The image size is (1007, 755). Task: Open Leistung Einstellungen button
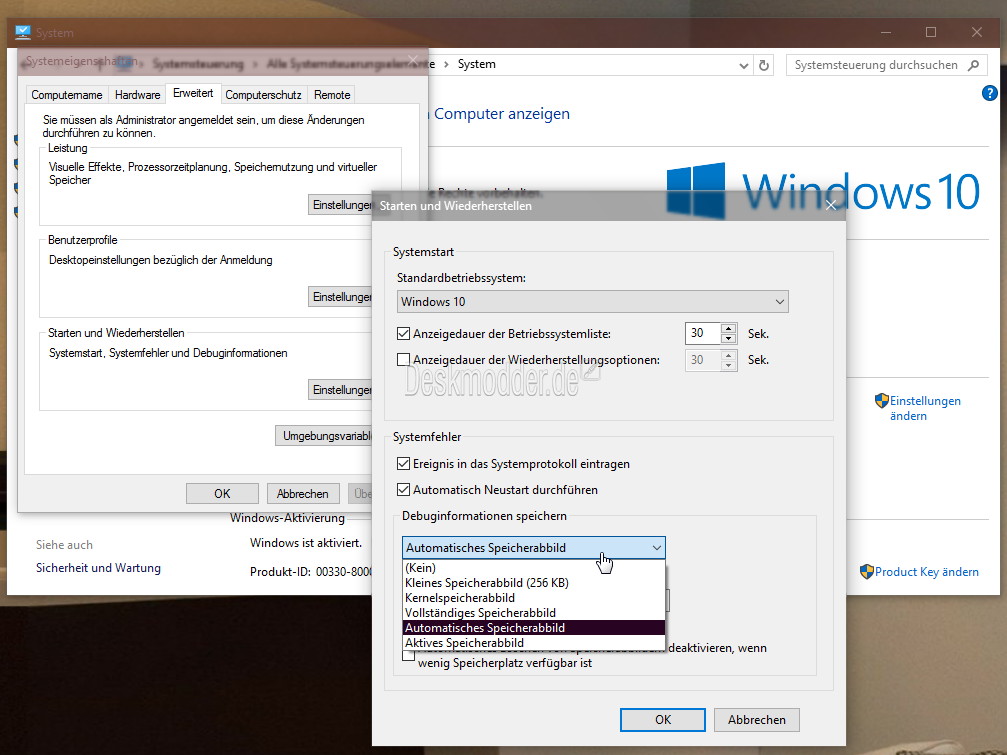pos(341,205)
